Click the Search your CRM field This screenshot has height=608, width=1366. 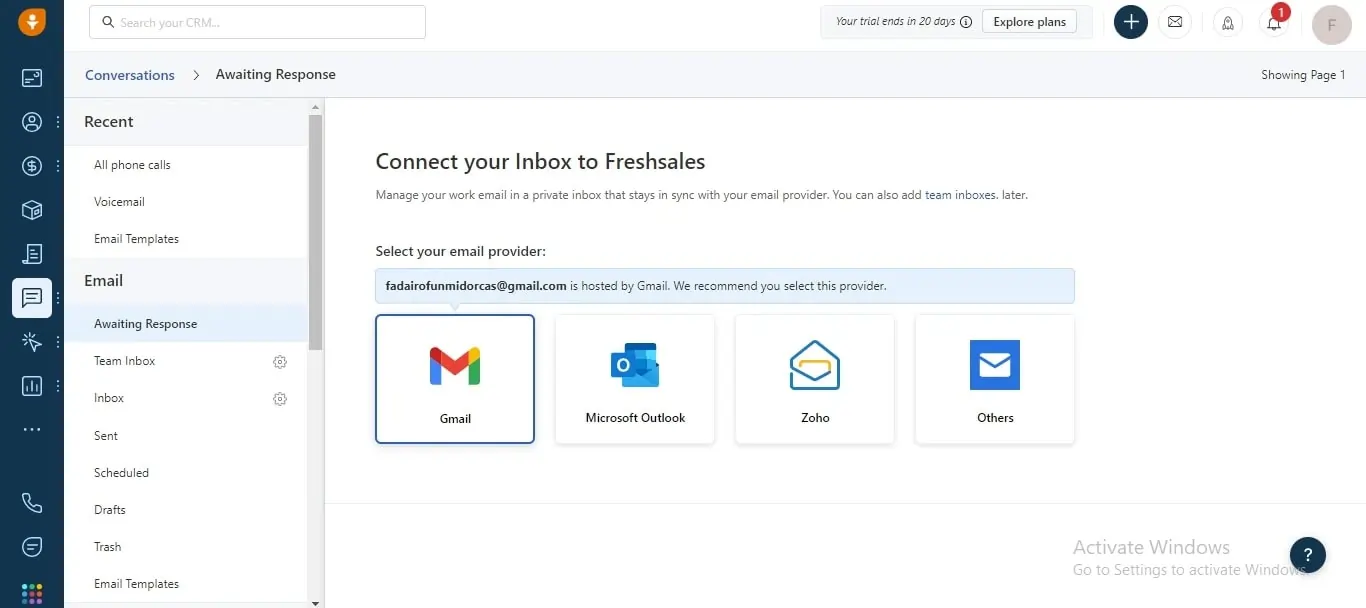(x=258, y=22)
